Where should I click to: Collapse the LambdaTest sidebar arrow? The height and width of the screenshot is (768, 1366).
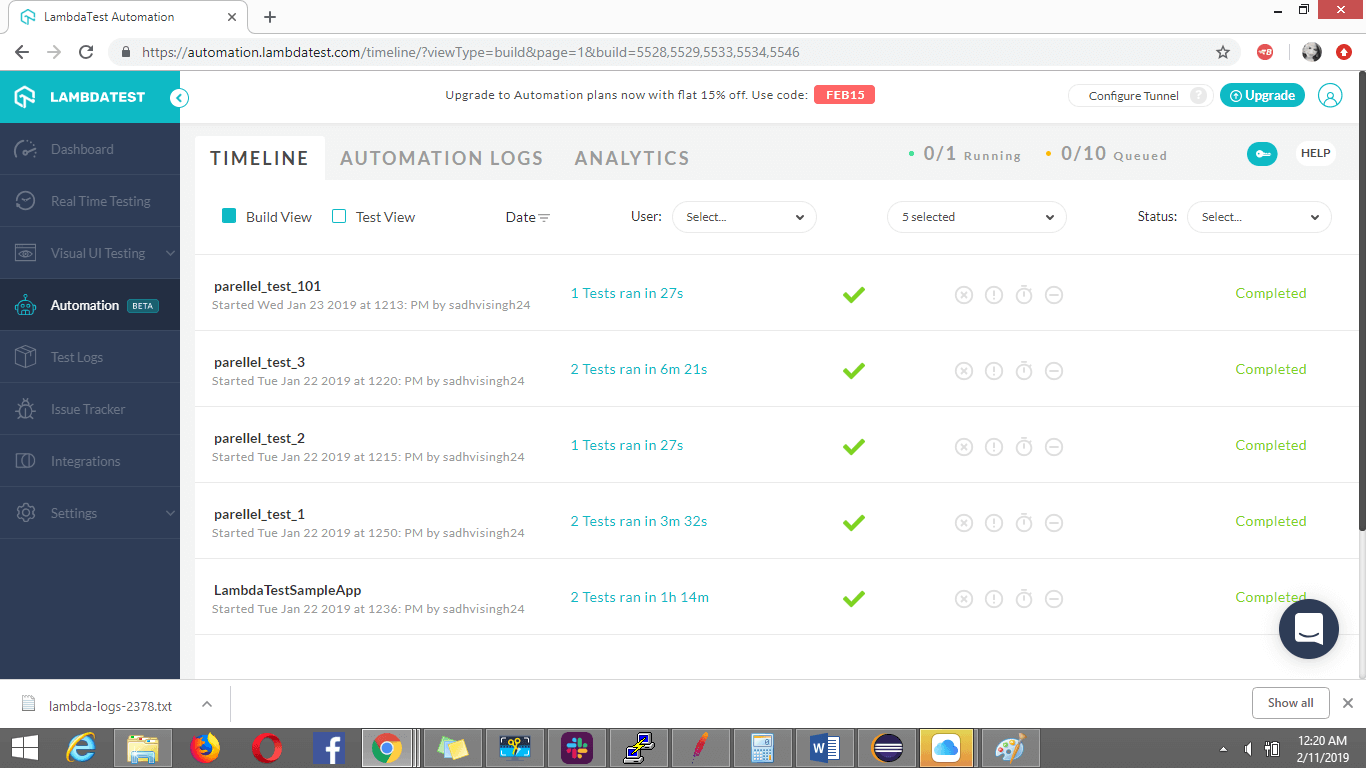(179, 97)
